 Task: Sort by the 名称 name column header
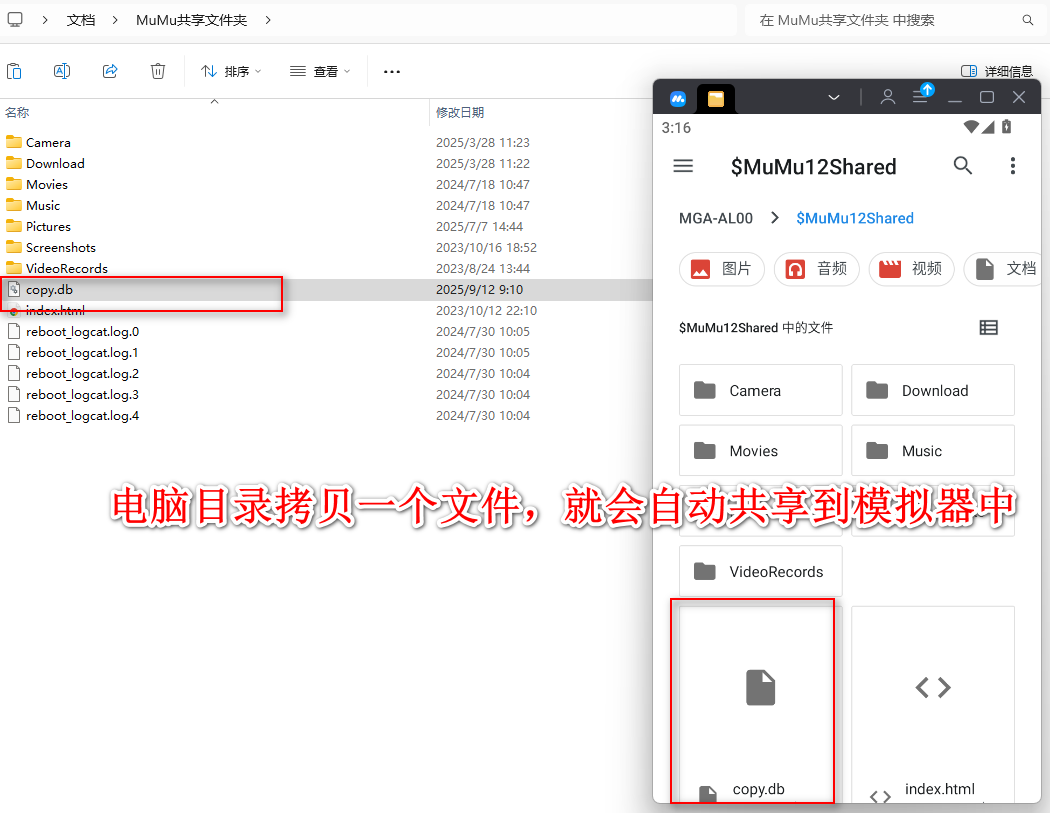[x=17, y=113]
